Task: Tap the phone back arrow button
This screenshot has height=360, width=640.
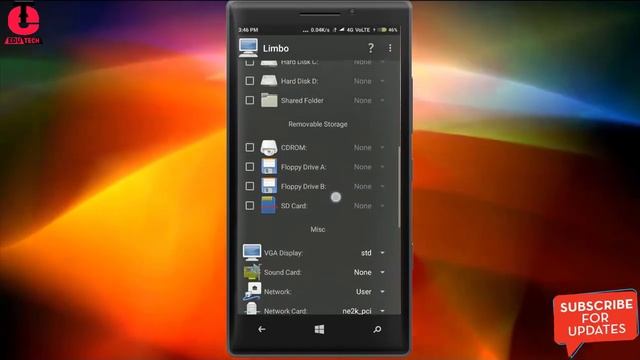Action: [x=262, y=329]
